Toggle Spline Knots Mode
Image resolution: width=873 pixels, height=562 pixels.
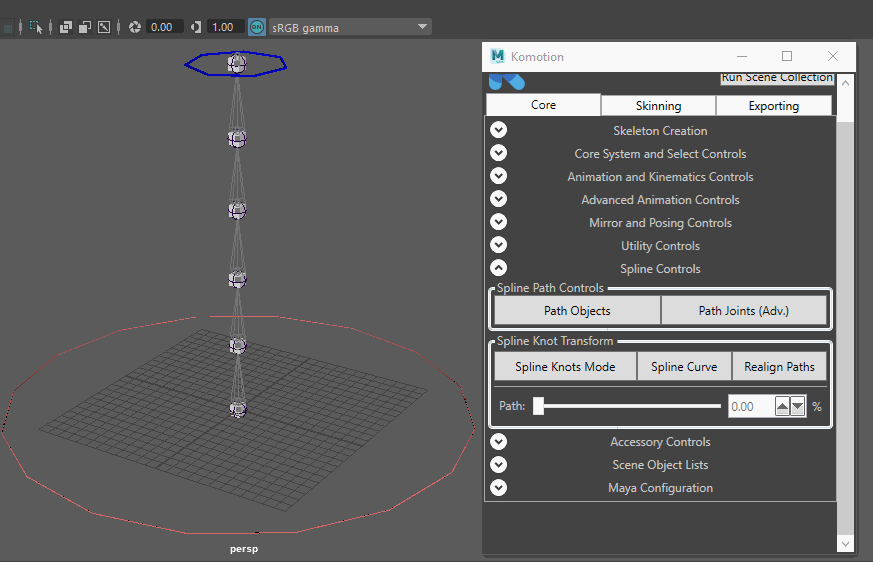(x=565, y=366)
